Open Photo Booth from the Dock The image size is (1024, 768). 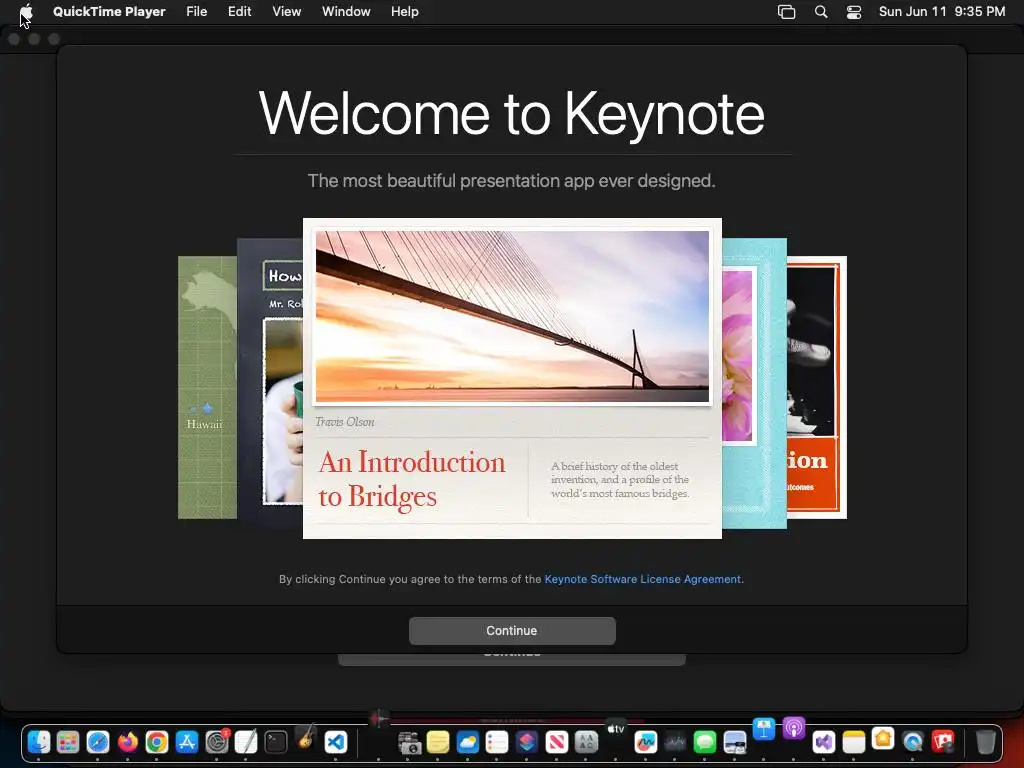coord(943,741)
